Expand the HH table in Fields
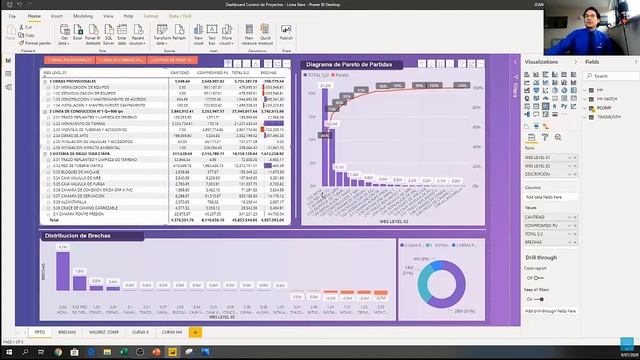The image size is (640, 360). (x=585, y=90)
